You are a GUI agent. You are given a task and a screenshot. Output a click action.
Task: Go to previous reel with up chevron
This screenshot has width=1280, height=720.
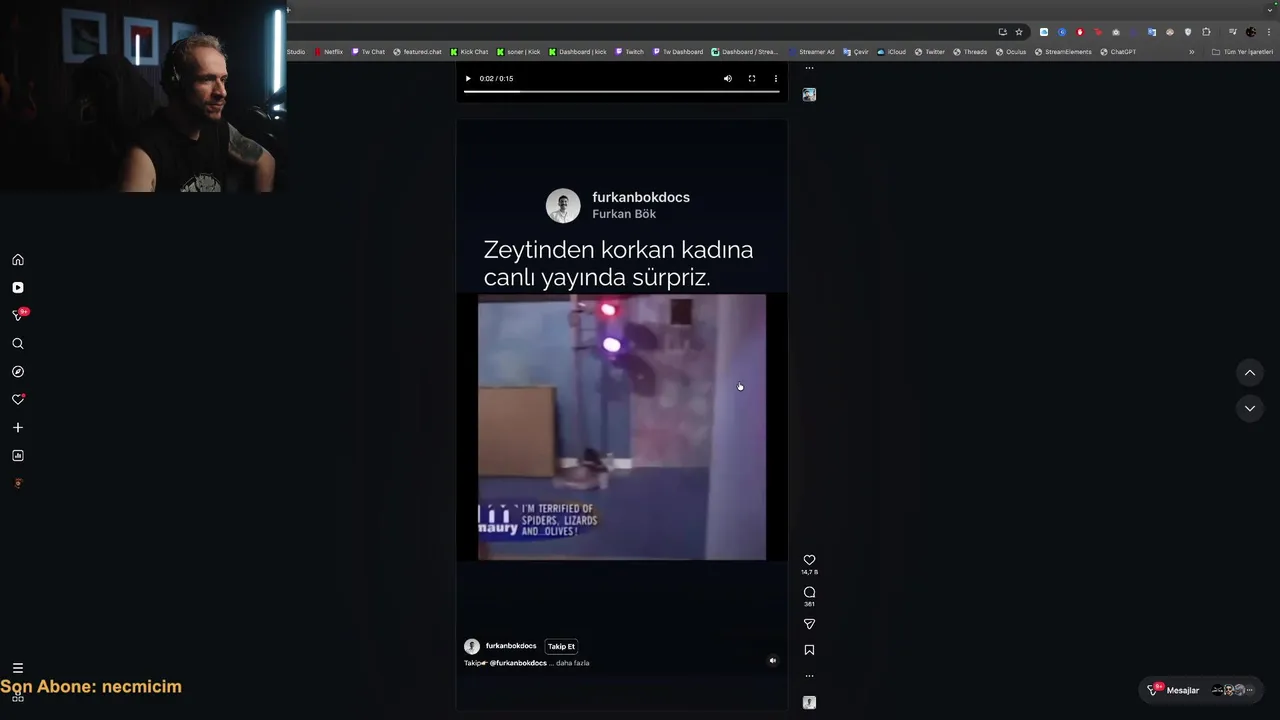click(1250, 373)
